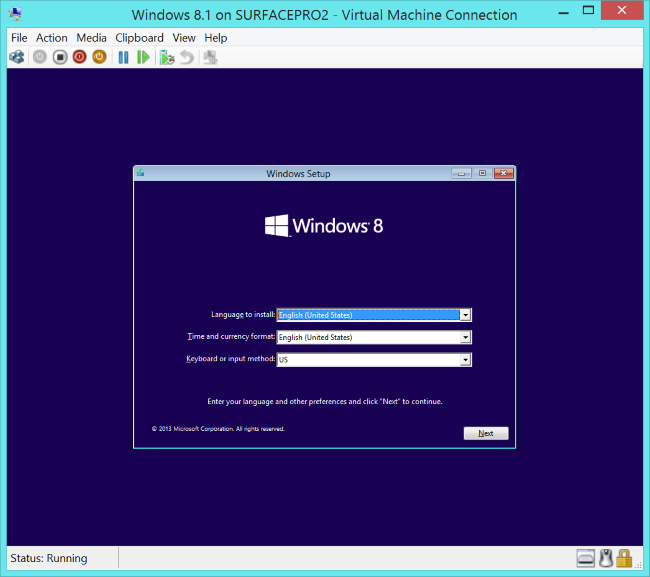This screenshot has height=577, width=650.
Task: Expand the Language to install dropdown
Action: (465, 315)
